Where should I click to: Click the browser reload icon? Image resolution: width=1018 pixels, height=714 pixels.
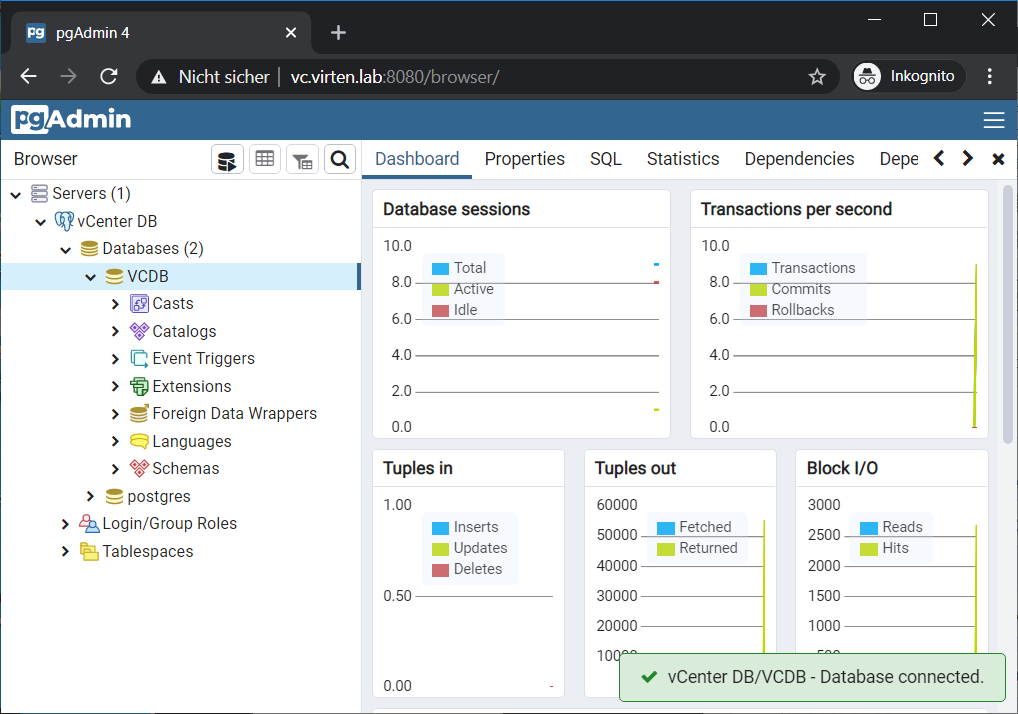(x=108, y=77)
